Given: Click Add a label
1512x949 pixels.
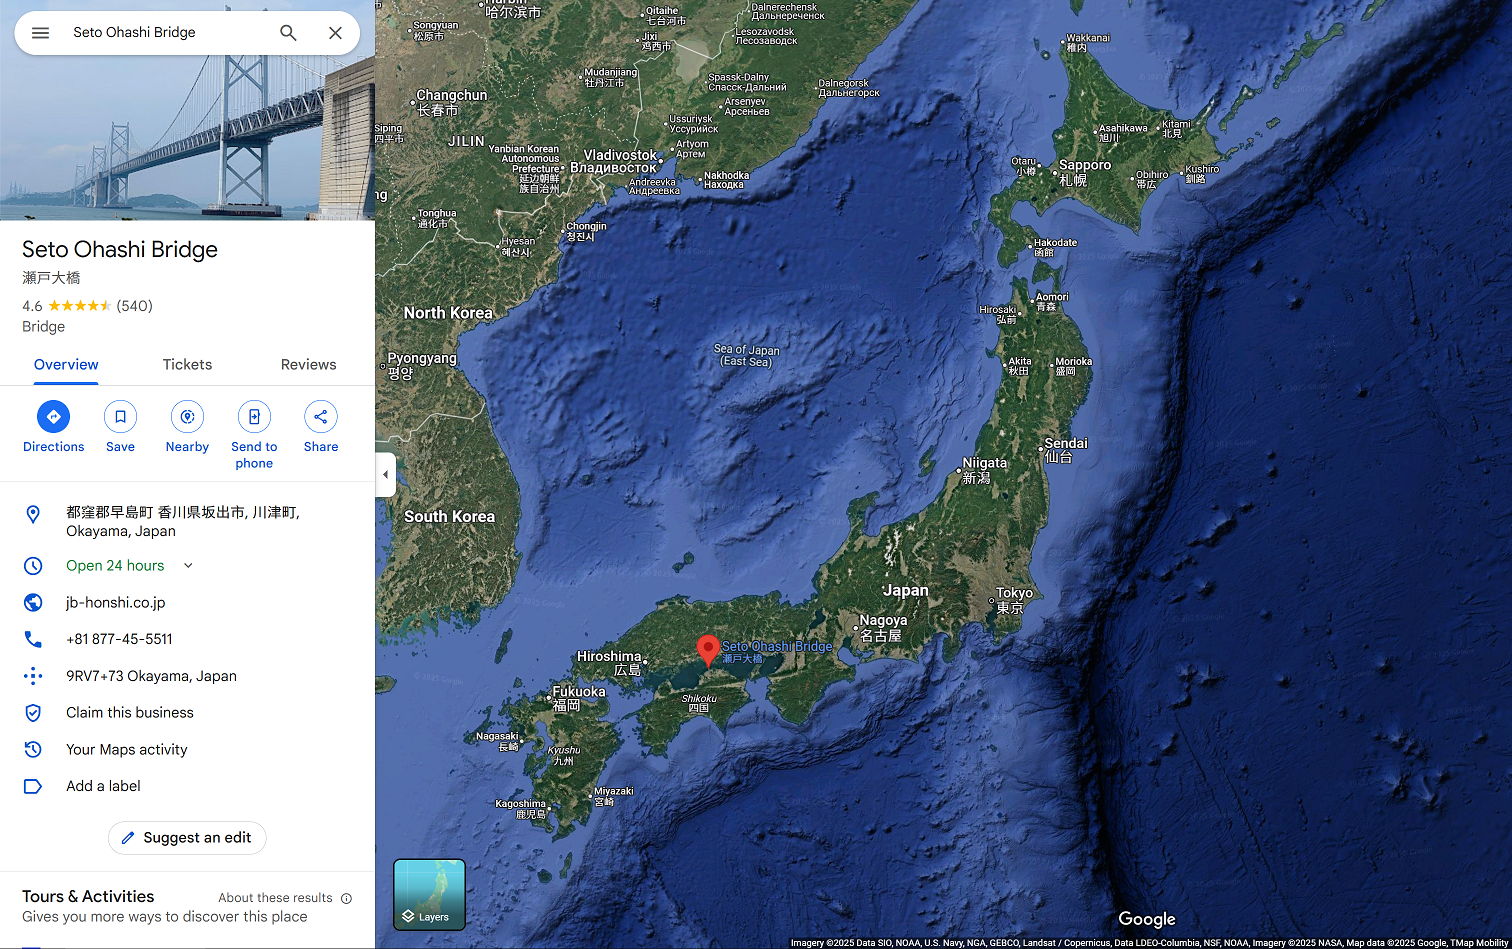Looking at the screenshot, I should (103, 786).
